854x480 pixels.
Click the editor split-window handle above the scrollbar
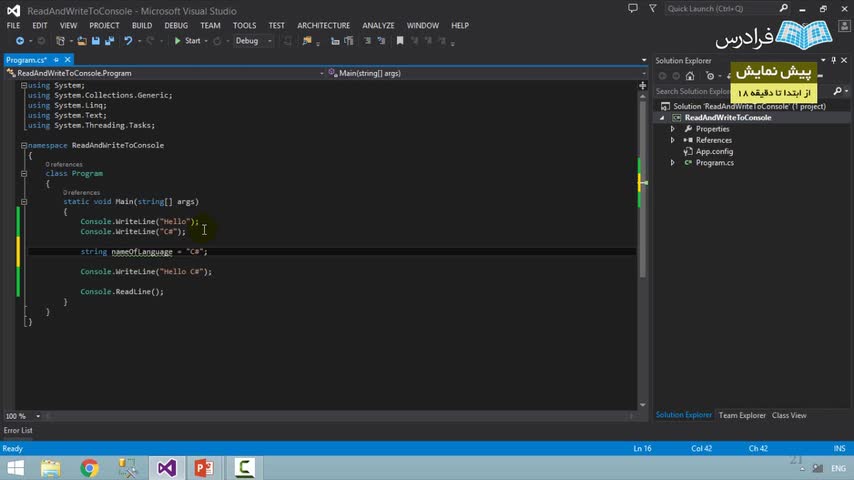pyautogui.click(x=643, y=86)
